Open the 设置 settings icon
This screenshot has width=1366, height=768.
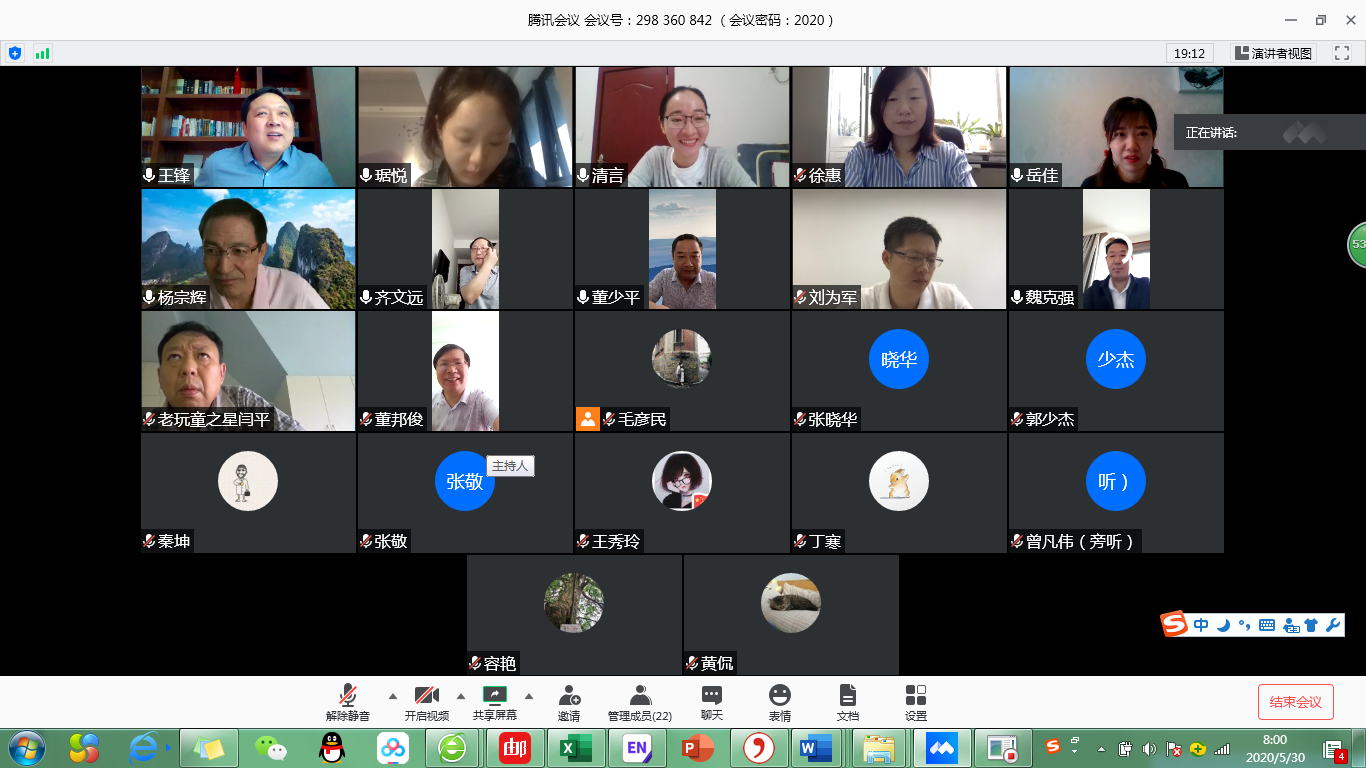point(915,701)
